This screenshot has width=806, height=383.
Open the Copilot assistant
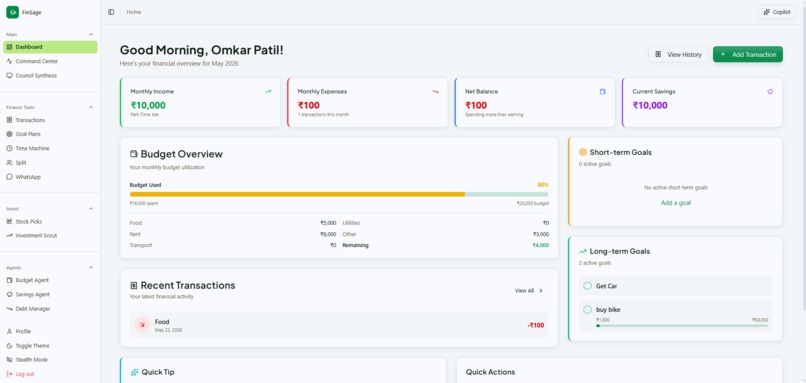(777, 12)
